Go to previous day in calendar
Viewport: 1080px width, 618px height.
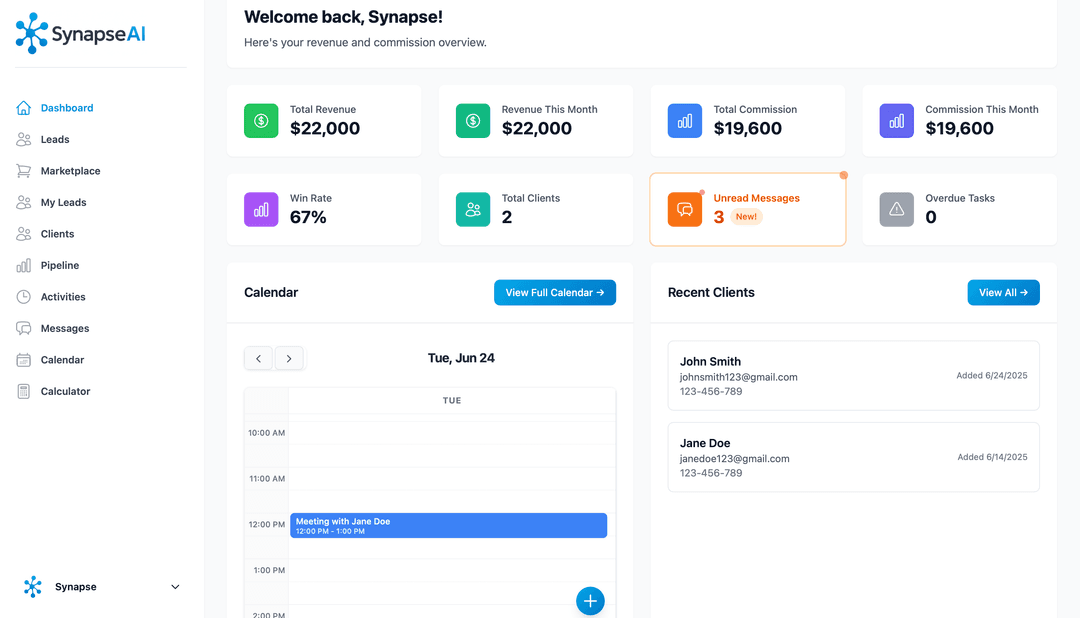tap(258, 358)
